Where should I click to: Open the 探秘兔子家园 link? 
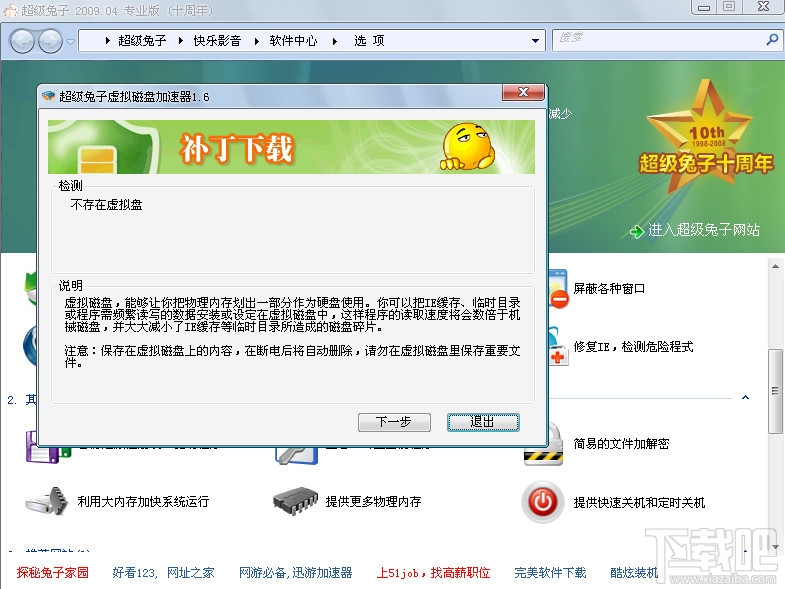tap(53, 572)
